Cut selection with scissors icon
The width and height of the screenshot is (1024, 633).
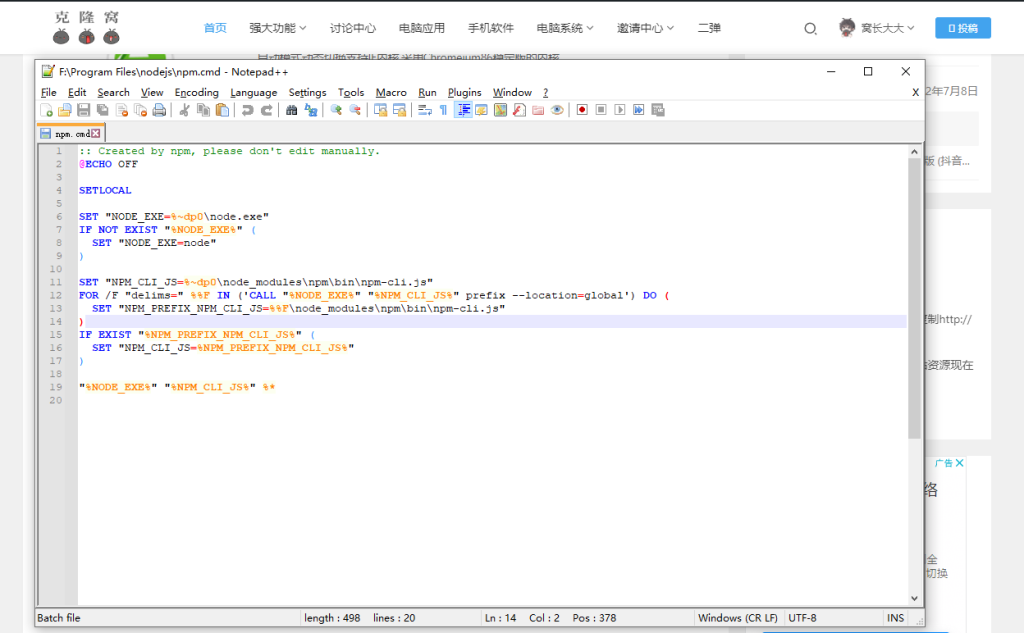coord(184,110)
